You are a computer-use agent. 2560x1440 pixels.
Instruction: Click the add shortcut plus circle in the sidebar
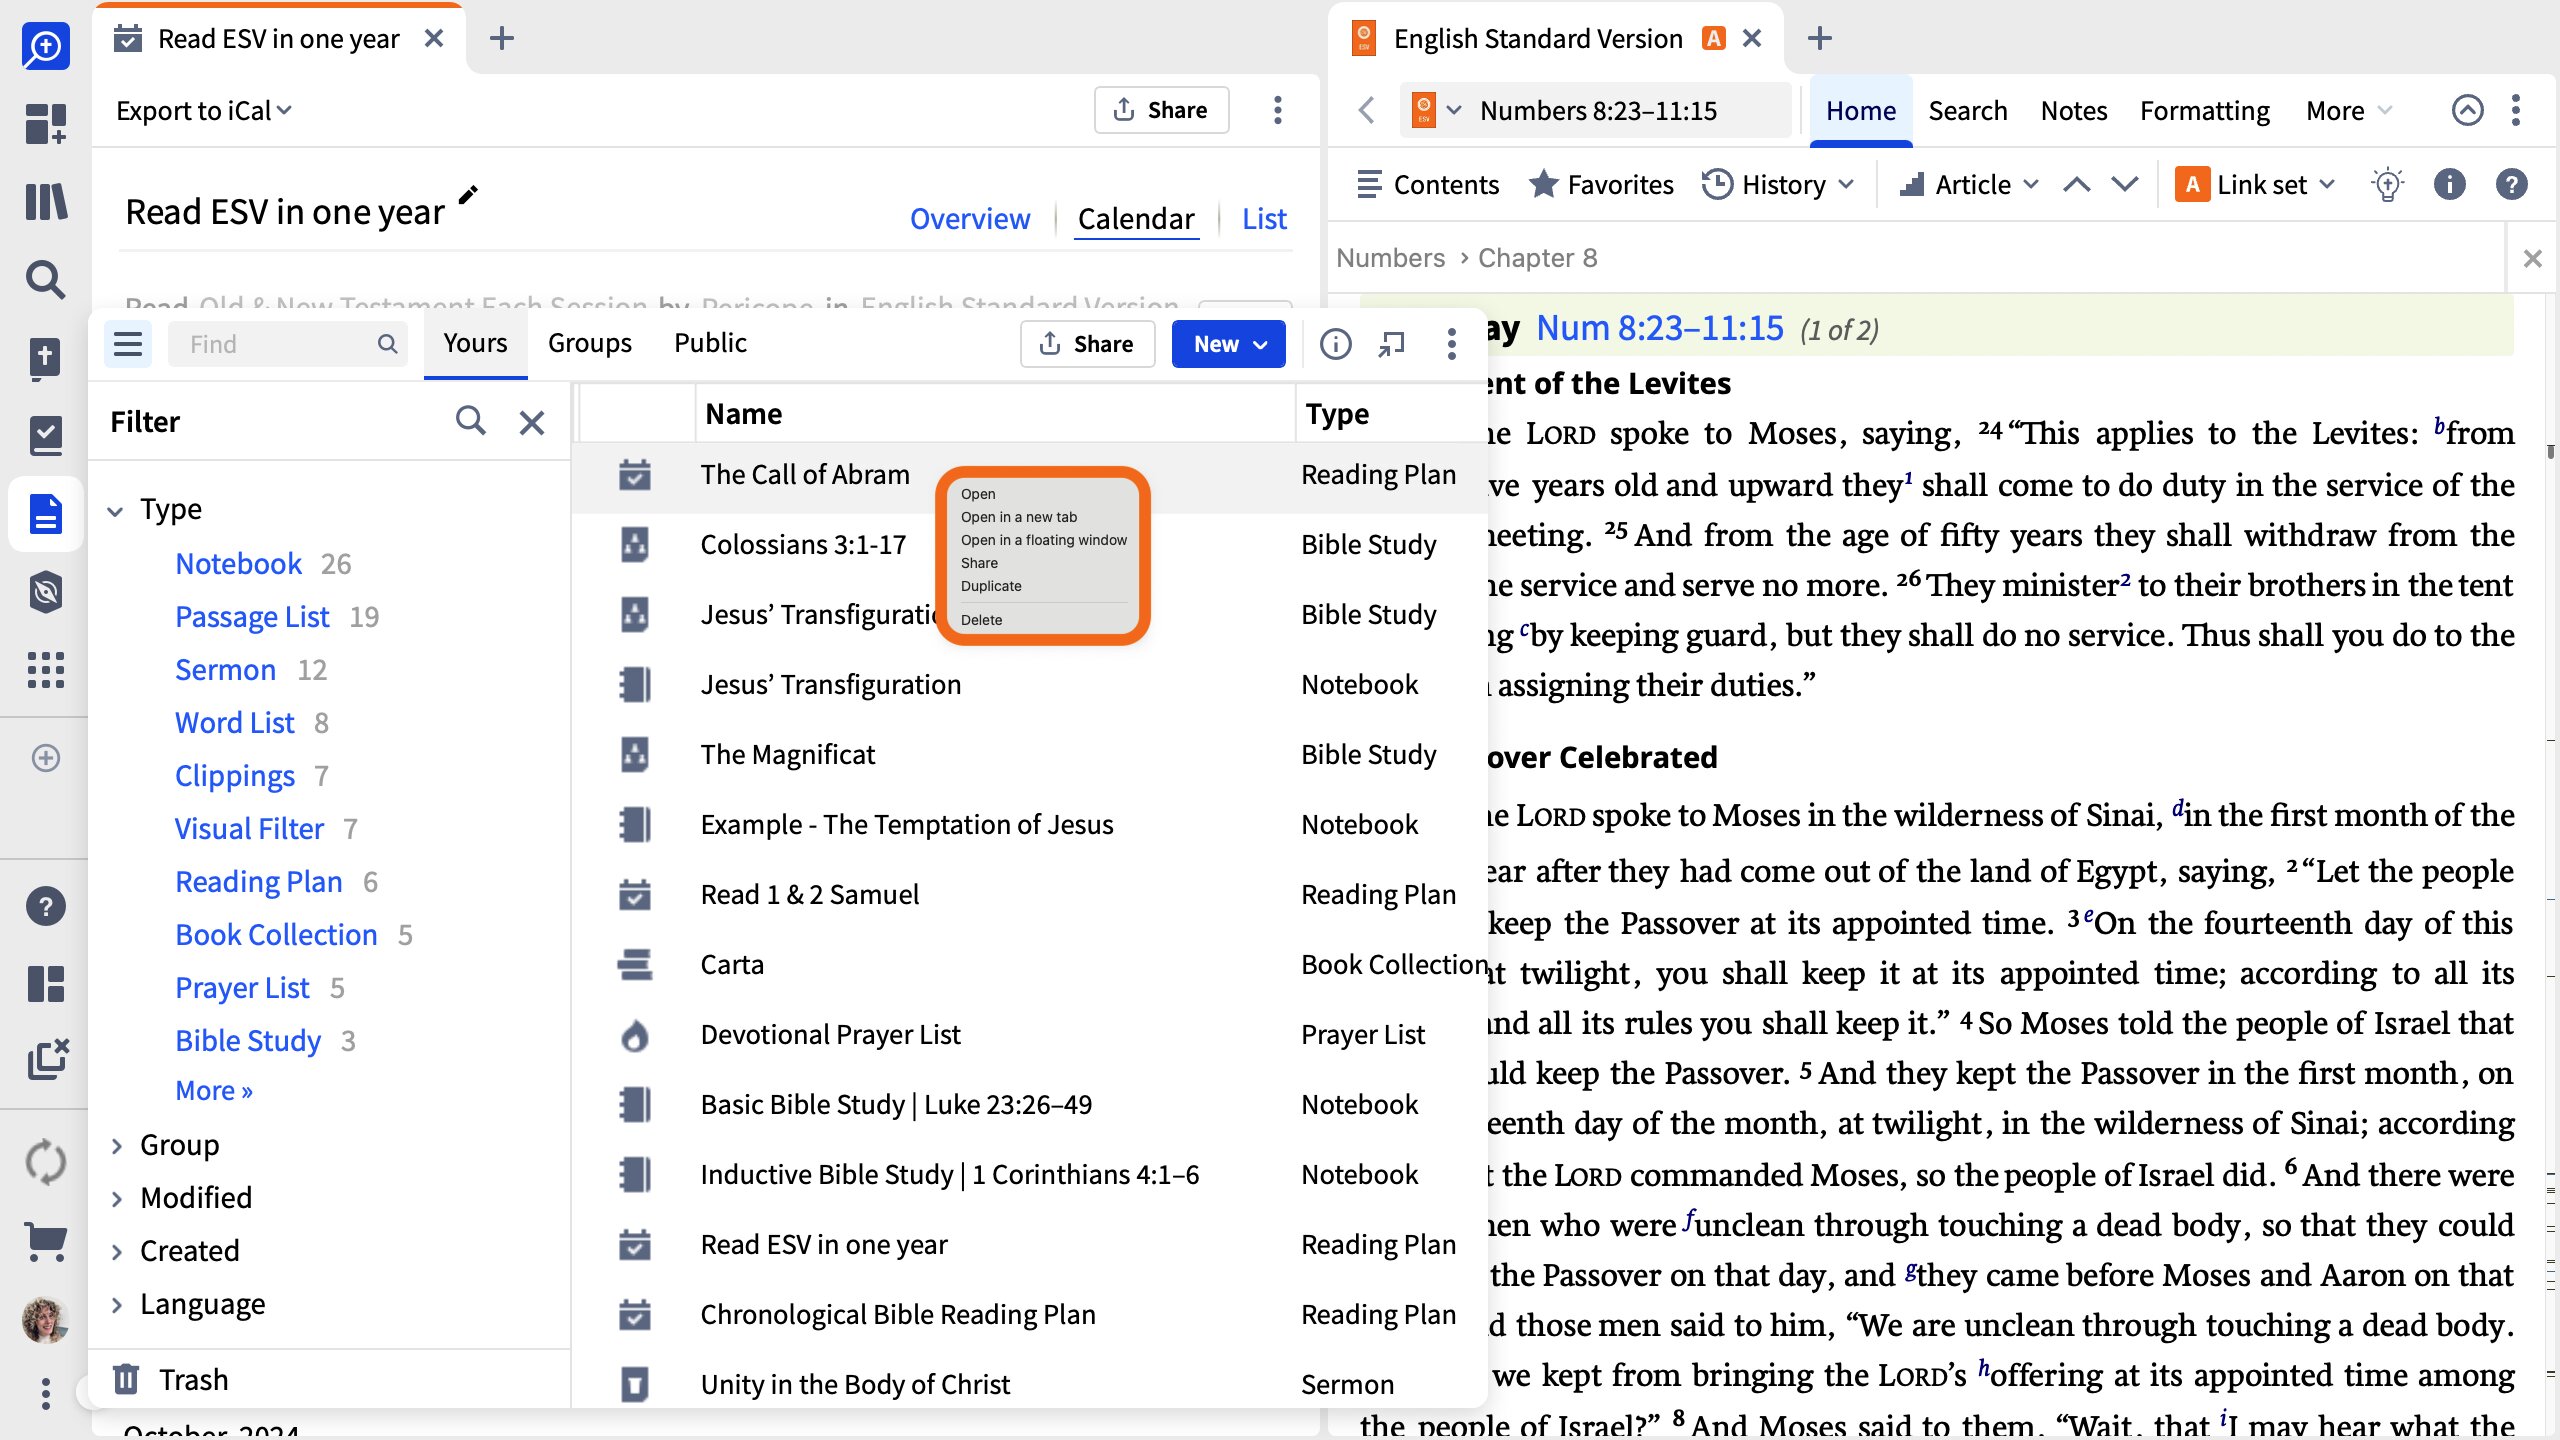click(46, 758)
